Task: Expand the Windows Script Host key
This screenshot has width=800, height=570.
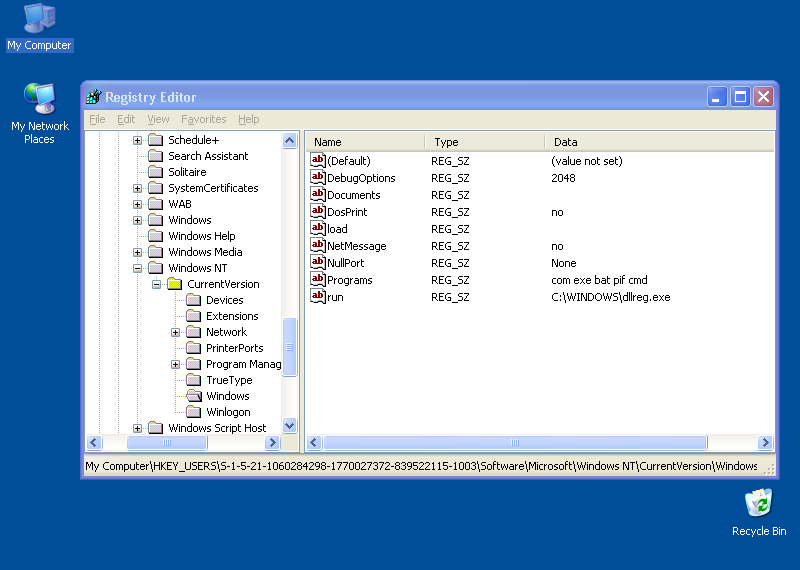Action: coord(138,428)
